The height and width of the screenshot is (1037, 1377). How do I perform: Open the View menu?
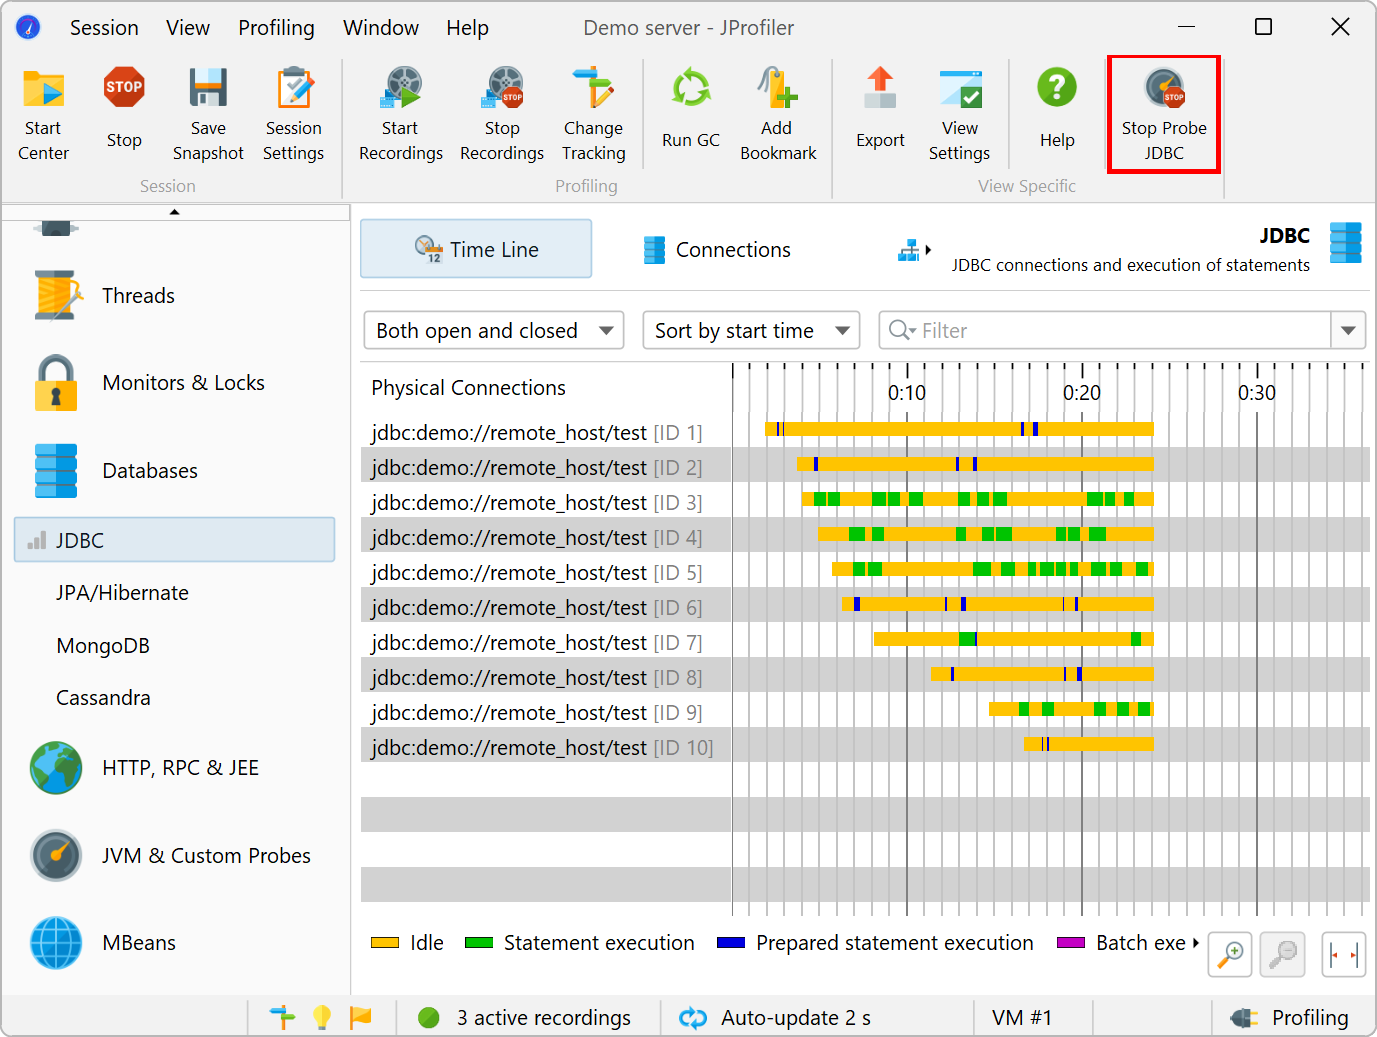point(188,28)
